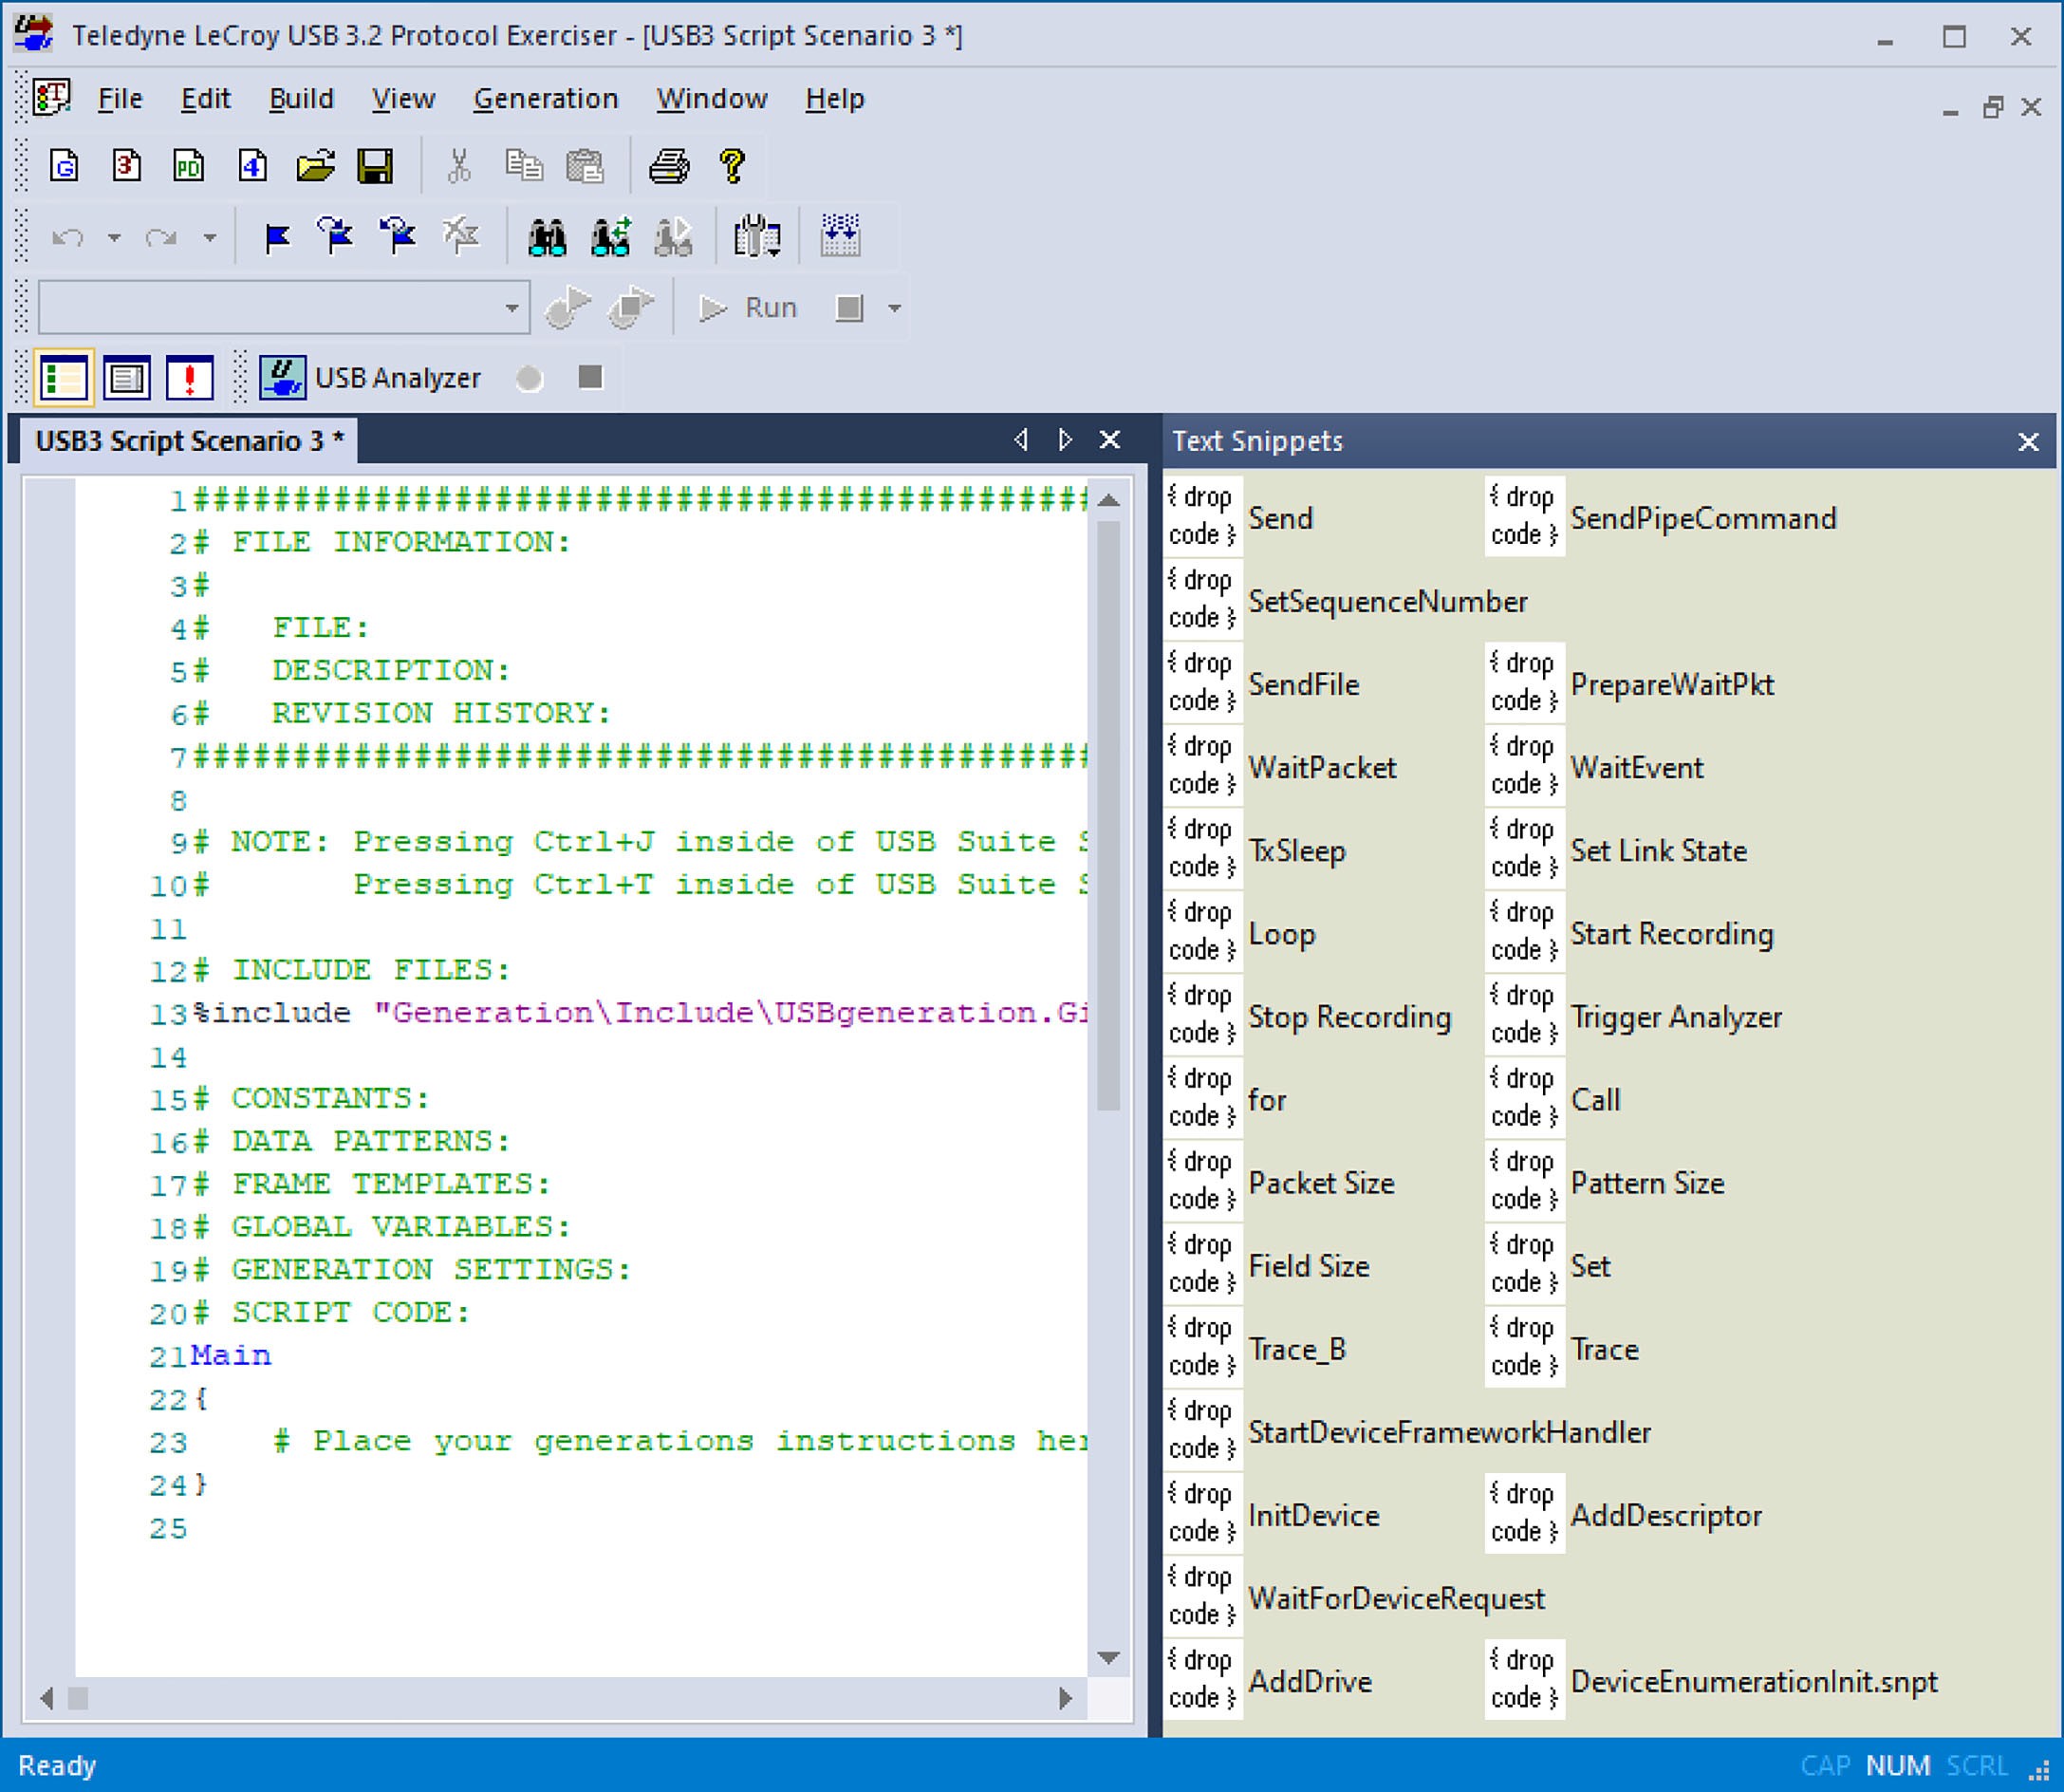Viewport: 2064px width, 1792px height.
Task: Click the new PD script icon
Action: pos(188,166)
